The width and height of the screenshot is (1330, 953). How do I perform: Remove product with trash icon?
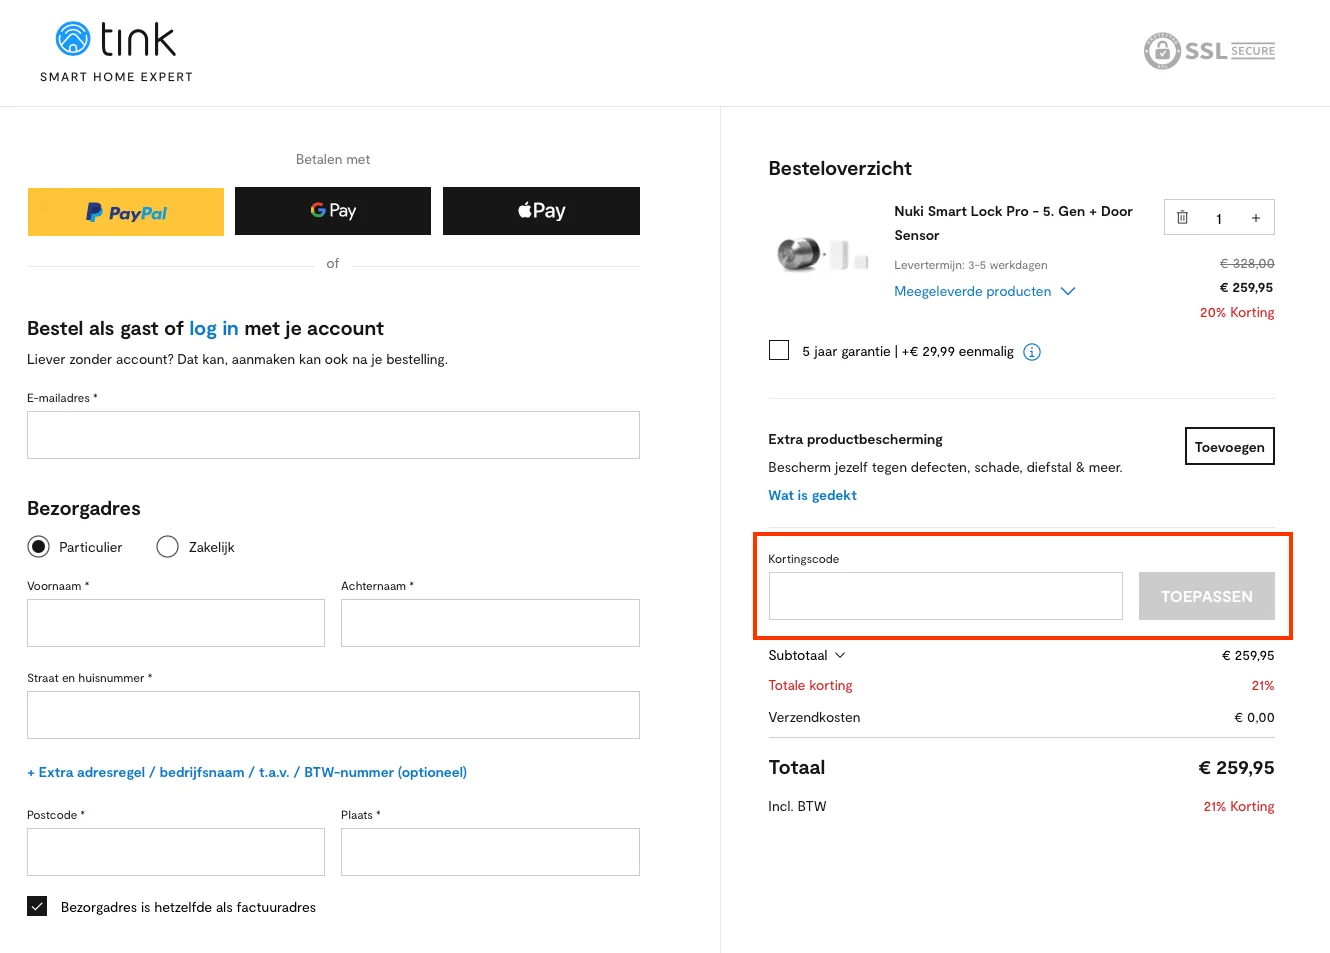1182,218
